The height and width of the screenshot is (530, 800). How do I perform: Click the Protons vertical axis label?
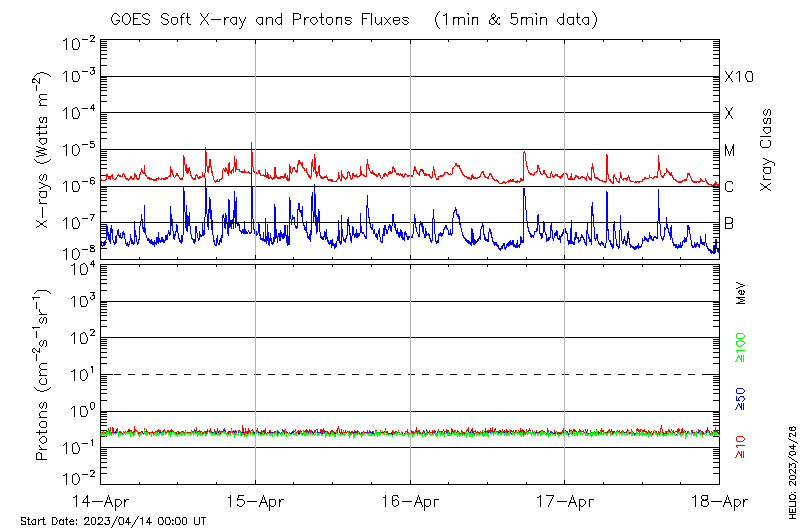point(43,375)
